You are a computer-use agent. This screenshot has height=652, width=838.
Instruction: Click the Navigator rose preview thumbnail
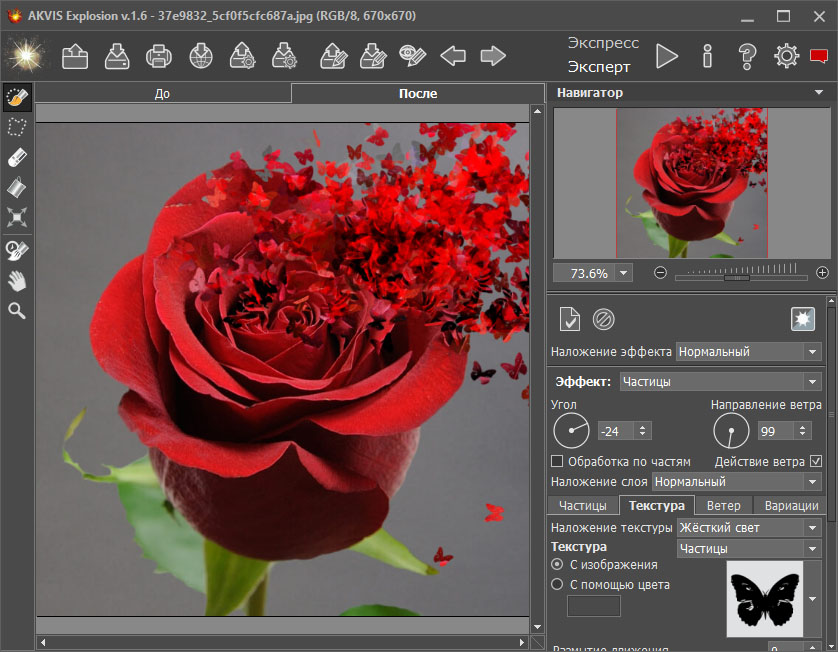(692, 183)
